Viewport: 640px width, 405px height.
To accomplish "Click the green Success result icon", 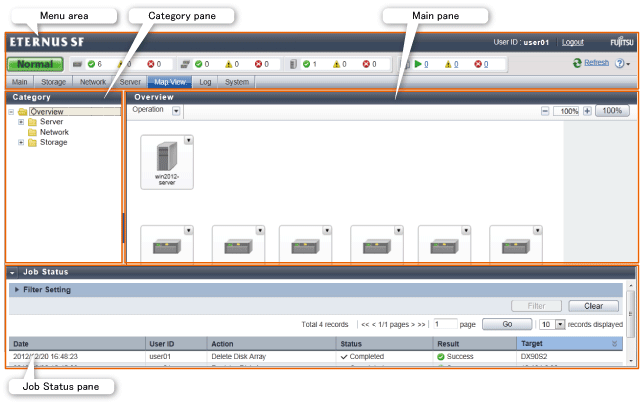I will coord(441,357).
